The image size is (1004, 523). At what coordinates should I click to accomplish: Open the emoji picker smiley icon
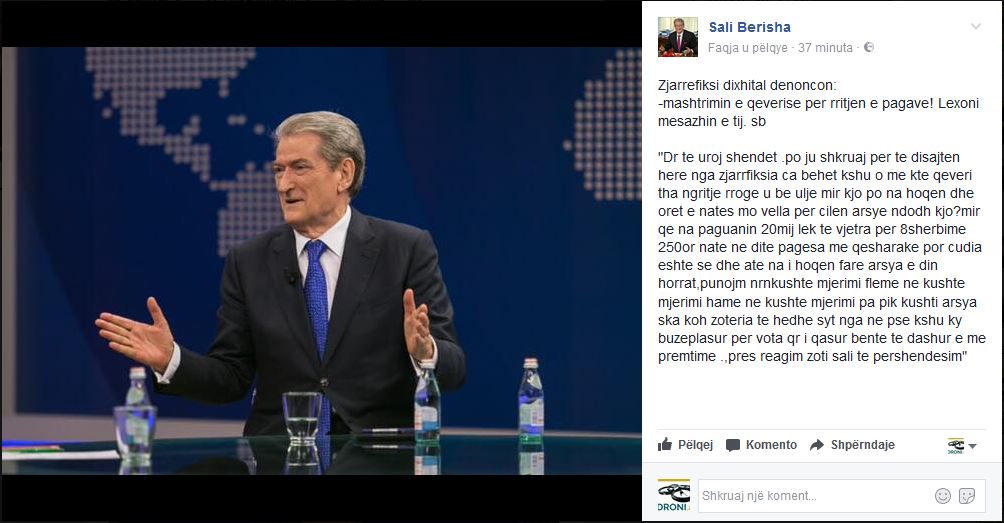943,495
